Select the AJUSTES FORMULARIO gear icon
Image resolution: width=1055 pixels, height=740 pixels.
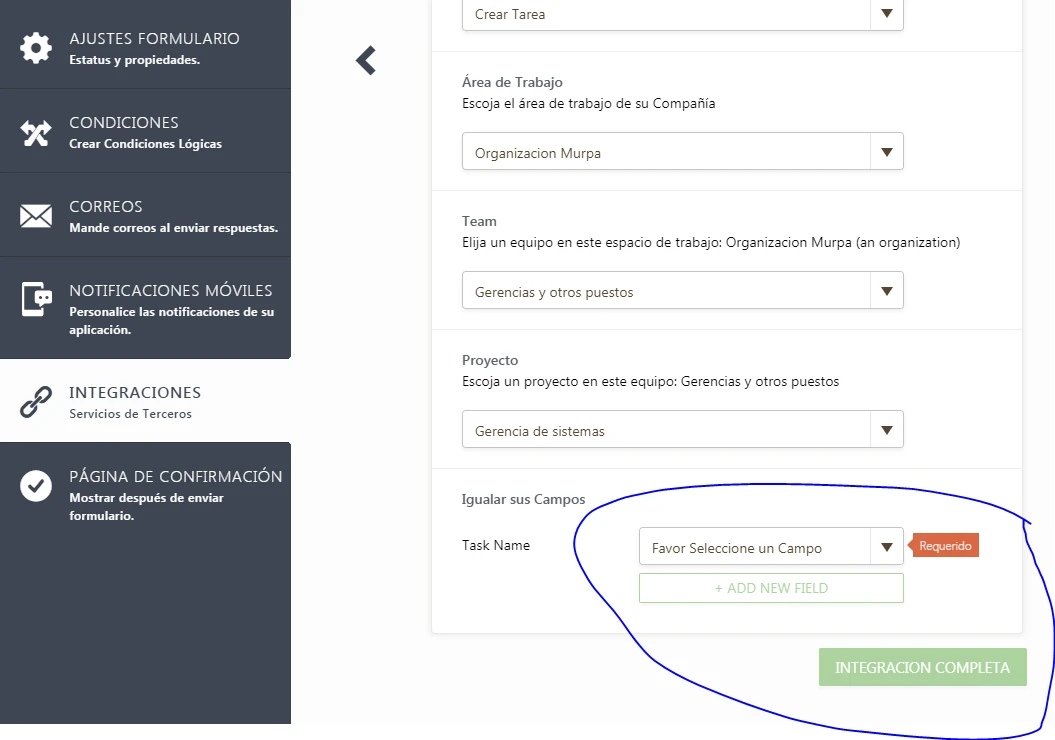click(x=36, y=46)
